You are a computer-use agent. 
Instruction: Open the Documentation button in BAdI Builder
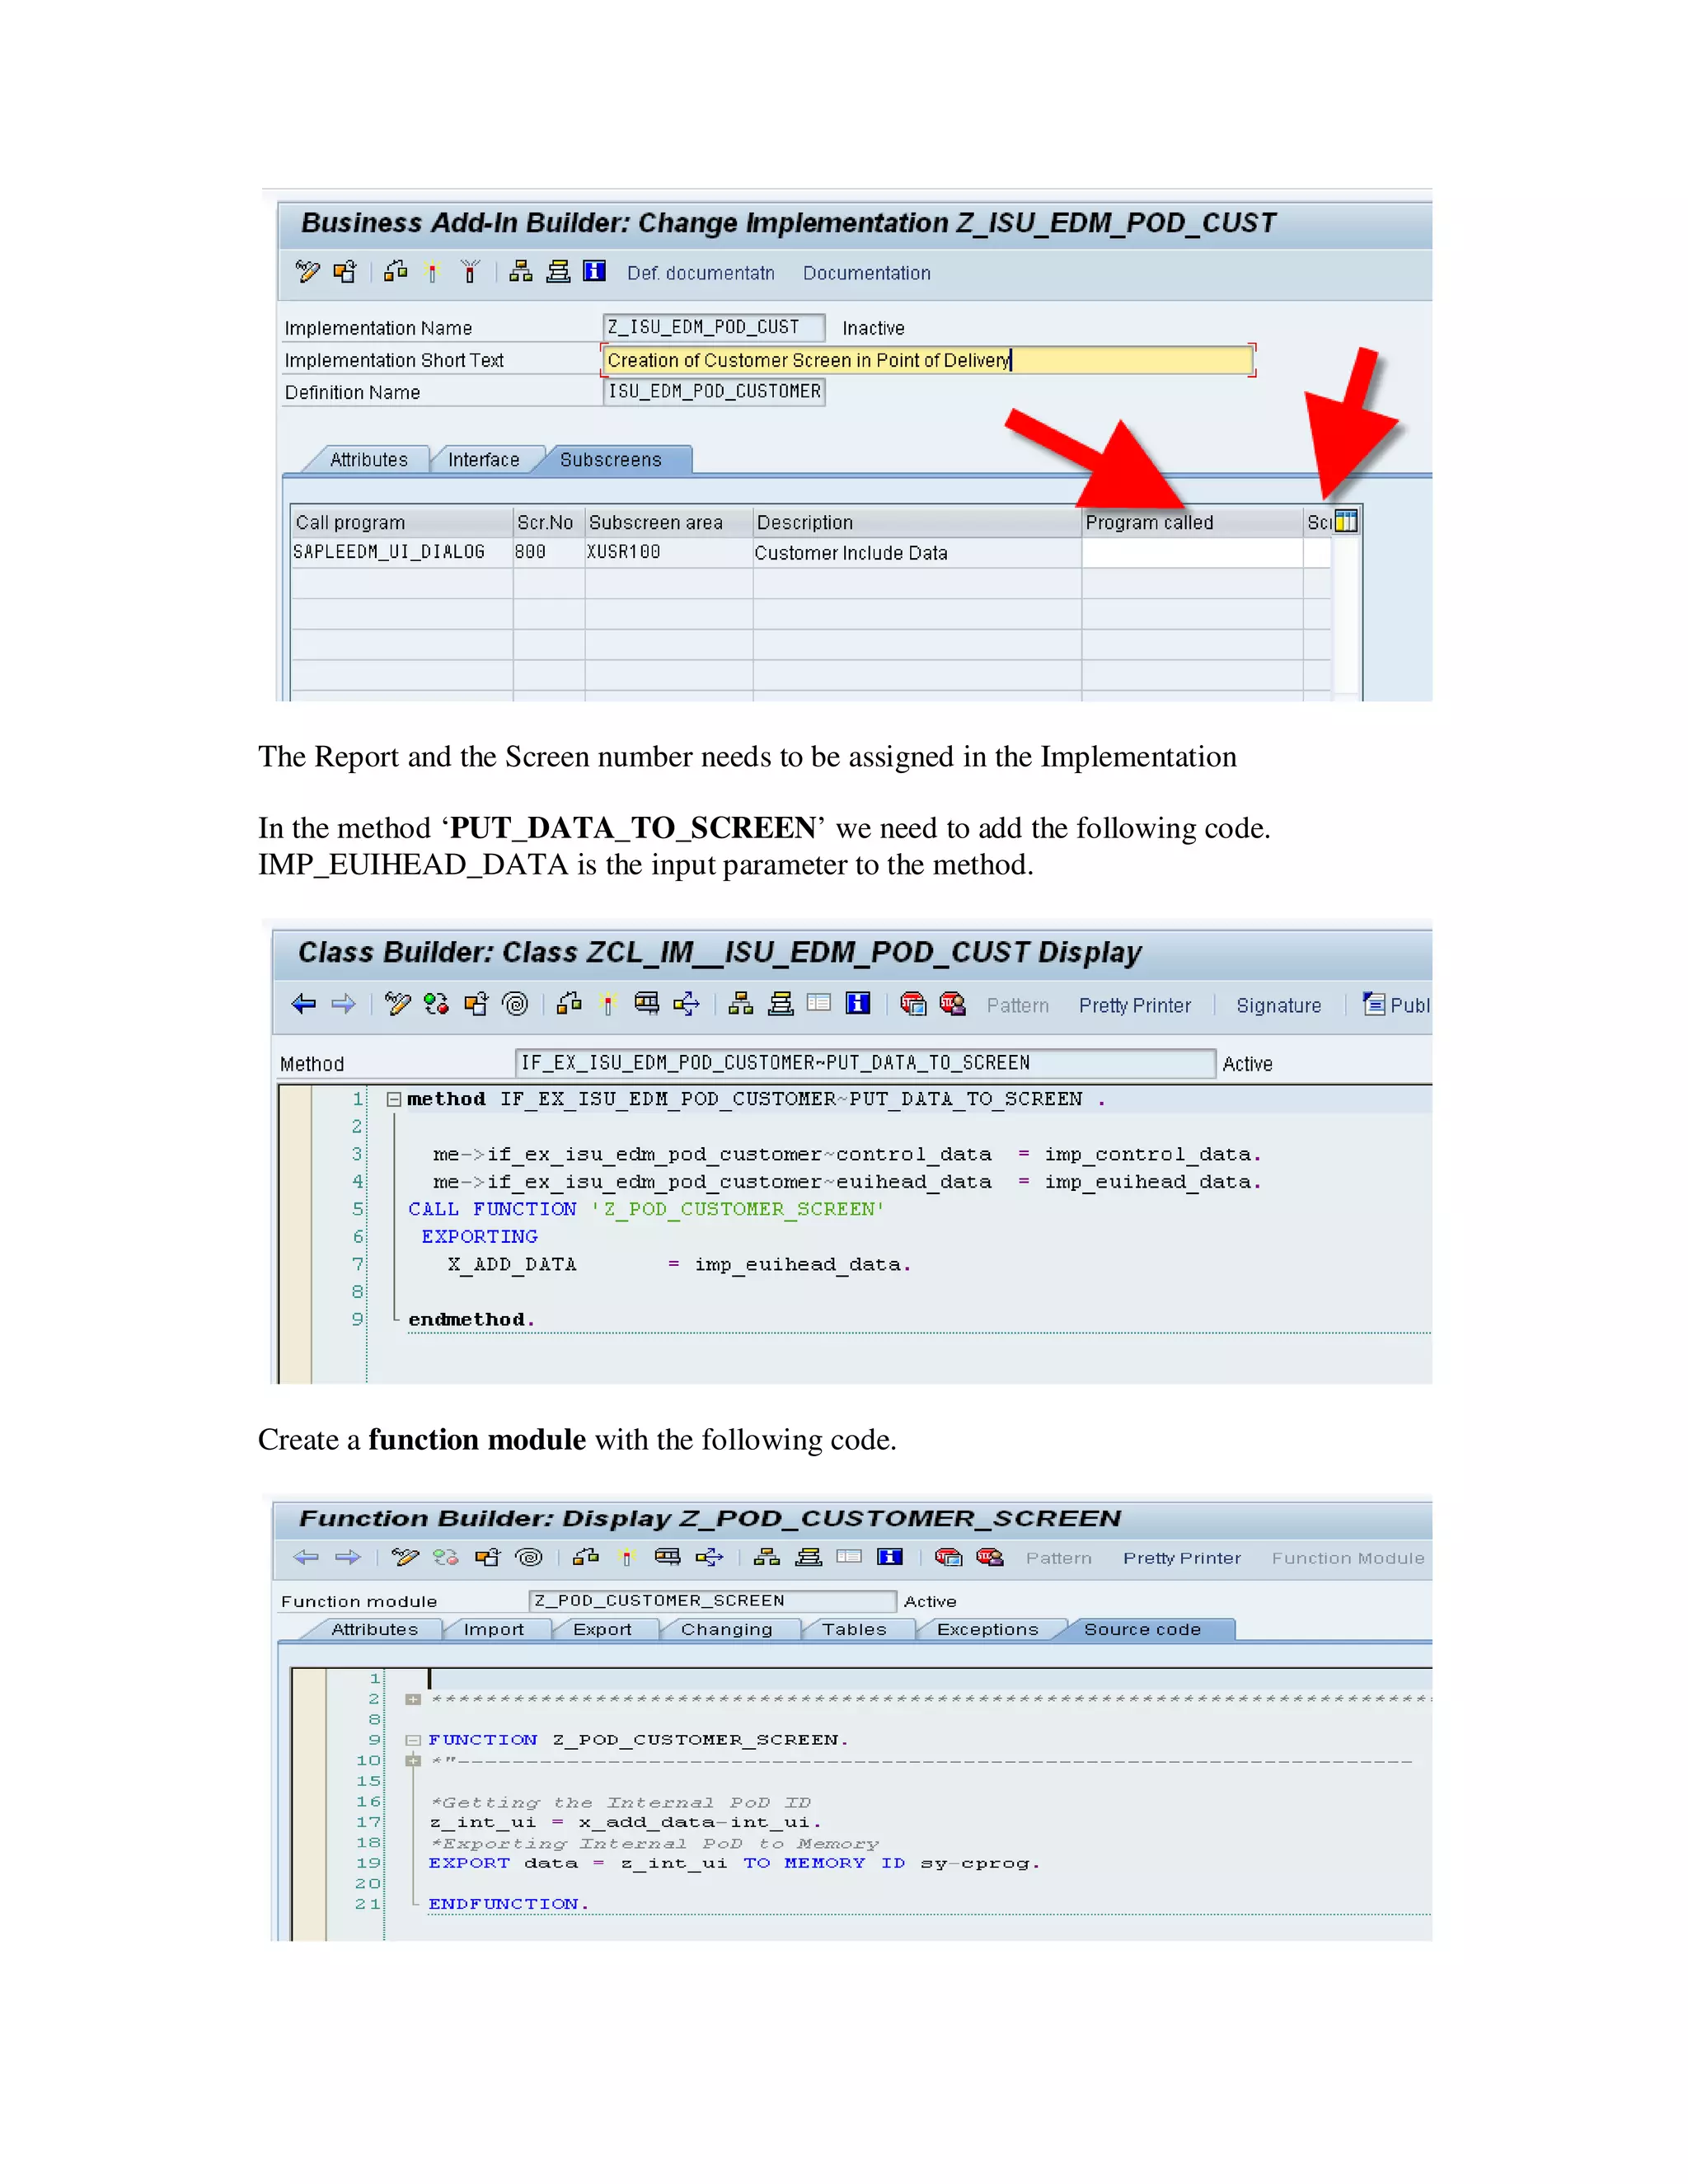tap(866, 273)
